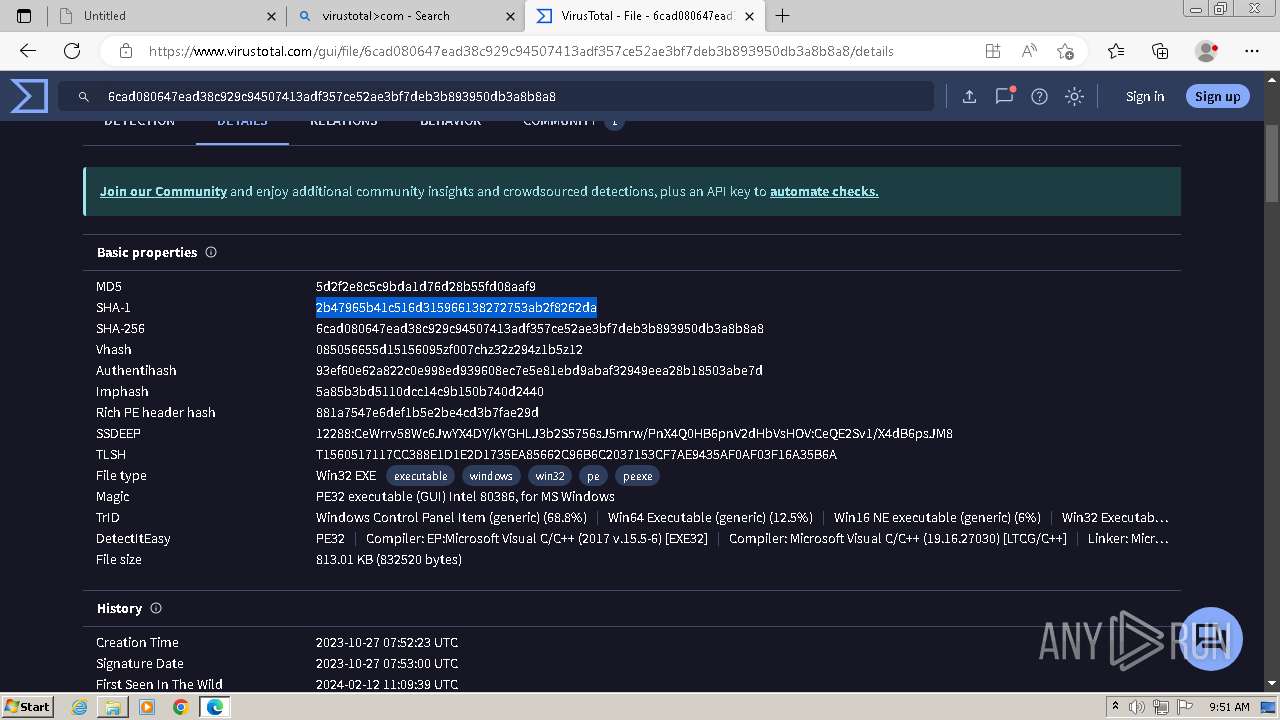The height and width of the screenshot is (720, 1280).
Task: Open the Collections icon
Action: coord(1160,51)
